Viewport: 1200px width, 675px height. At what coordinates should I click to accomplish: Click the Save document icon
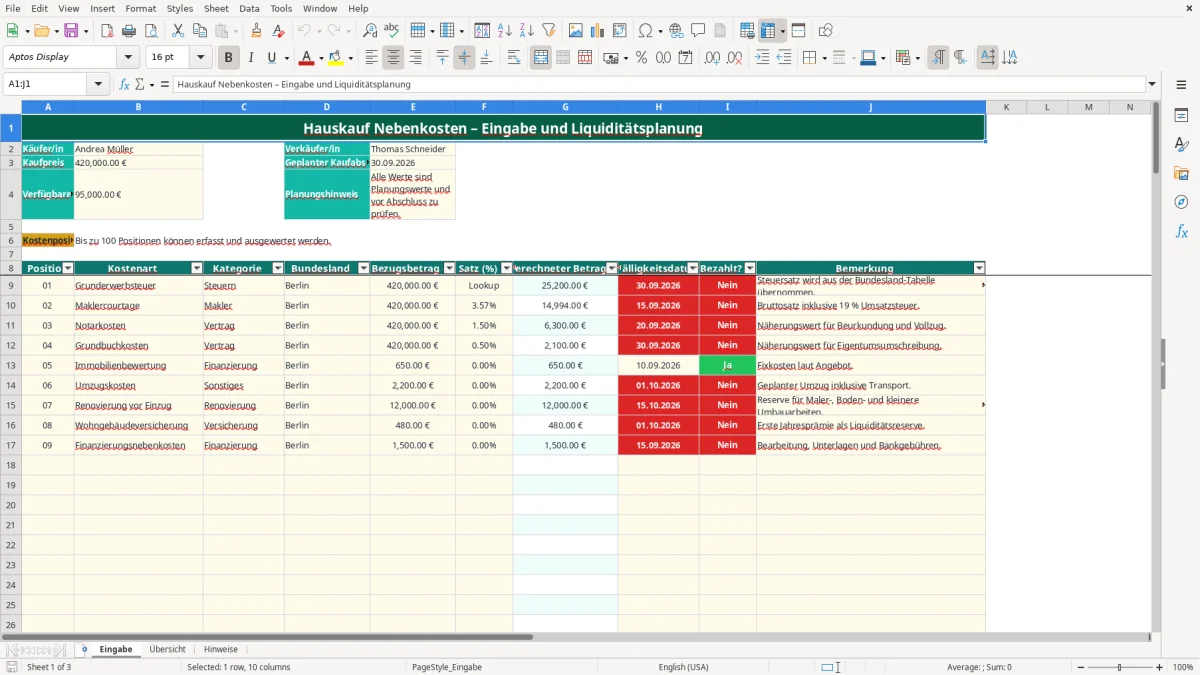[x=71, y=31]
